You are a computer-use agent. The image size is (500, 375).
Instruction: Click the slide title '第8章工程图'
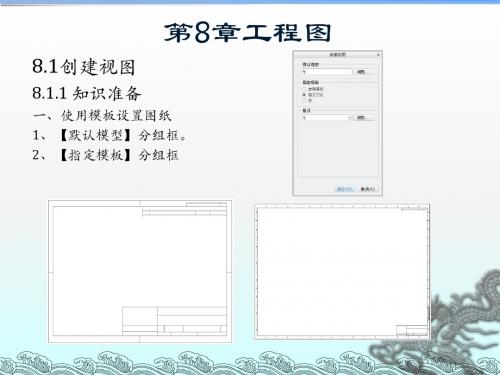coord(248,33)
